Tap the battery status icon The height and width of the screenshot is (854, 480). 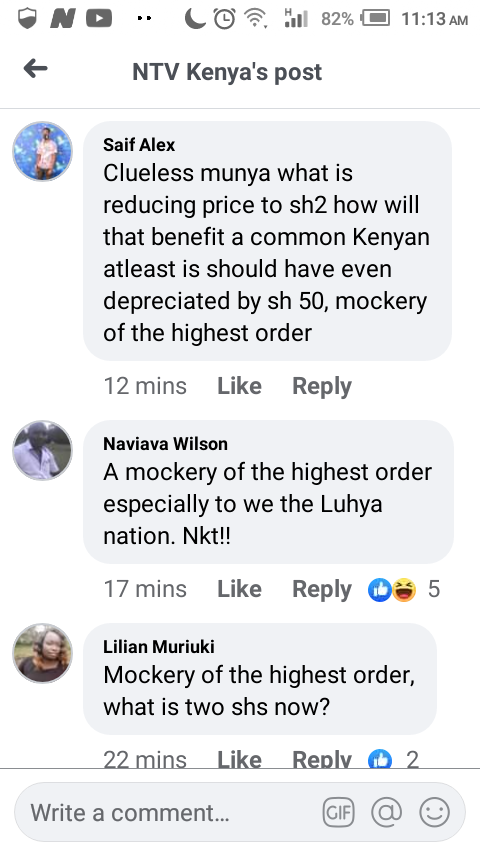tap(376, 19)
